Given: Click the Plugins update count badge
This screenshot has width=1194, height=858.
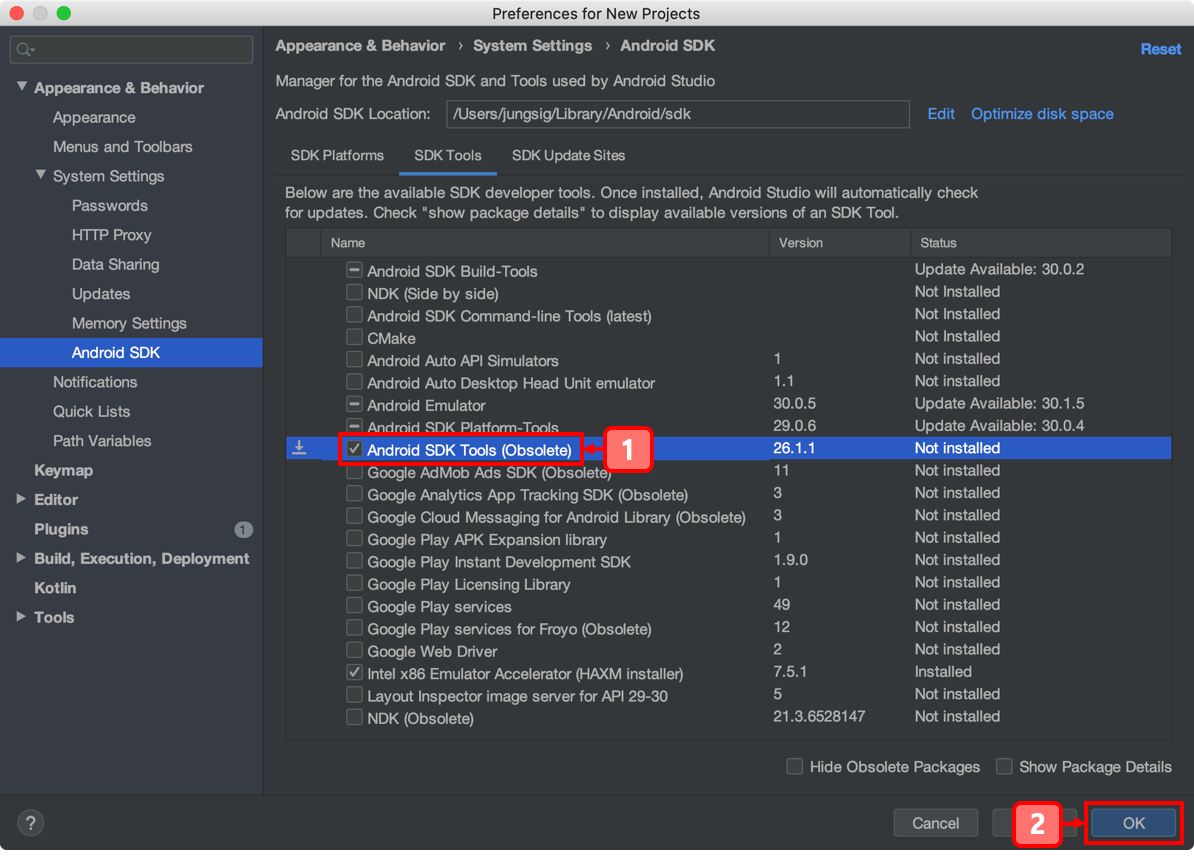Looking at the screenshot, I should 243,529.
